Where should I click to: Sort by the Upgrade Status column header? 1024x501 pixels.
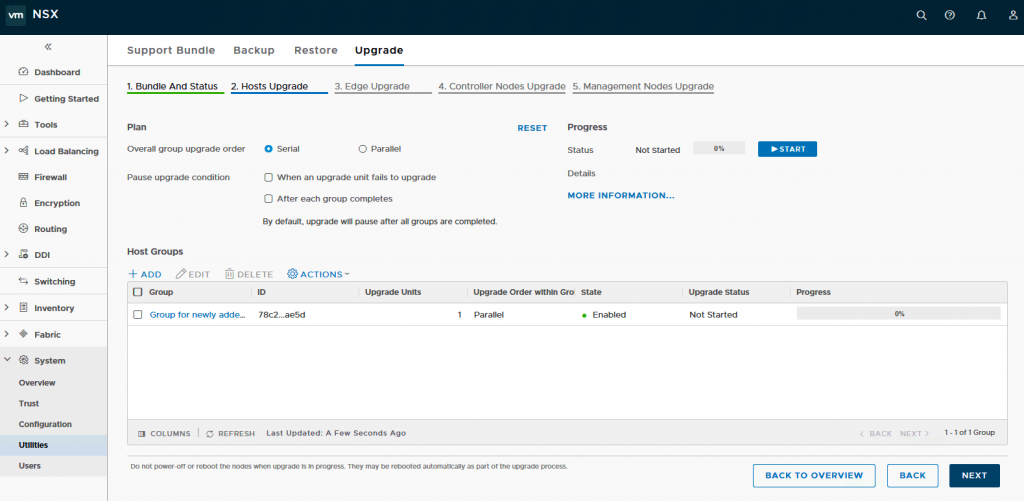[718, 292]
